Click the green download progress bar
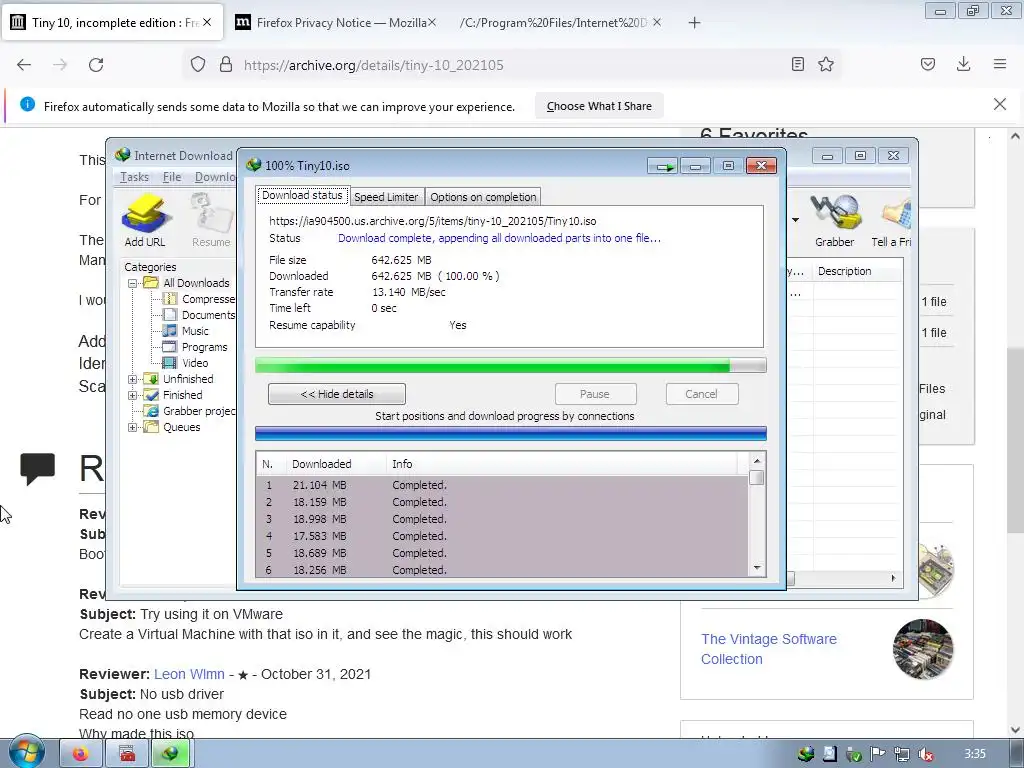The image size is (1024, 768). (x=510, y=366)
